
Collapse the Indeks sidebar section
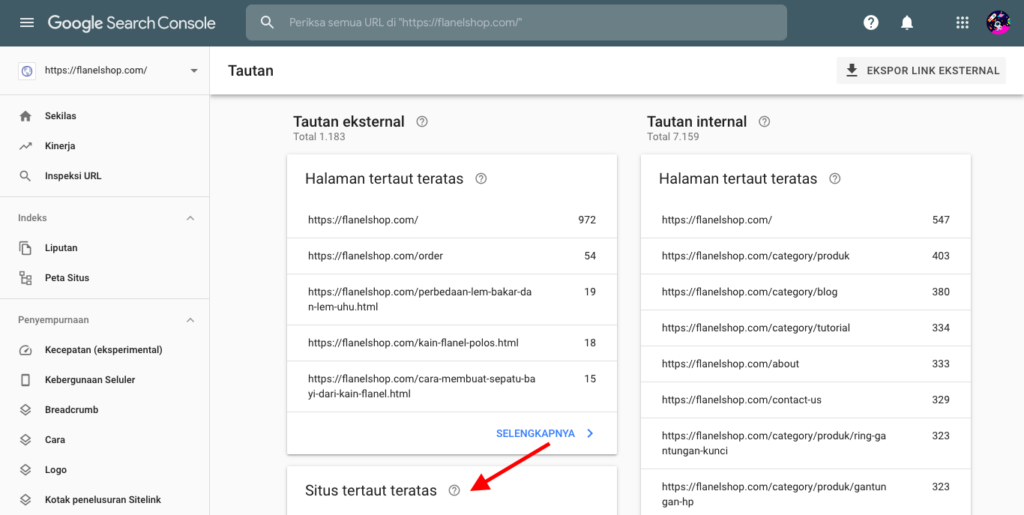tap(191, 218)
